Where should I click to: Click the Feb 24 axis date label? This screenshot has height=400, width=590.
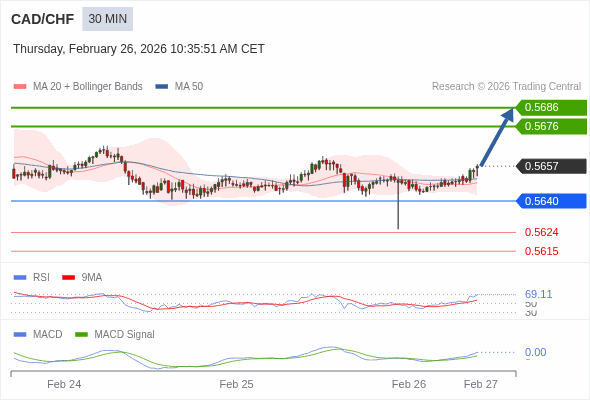(x=64, y=384)
